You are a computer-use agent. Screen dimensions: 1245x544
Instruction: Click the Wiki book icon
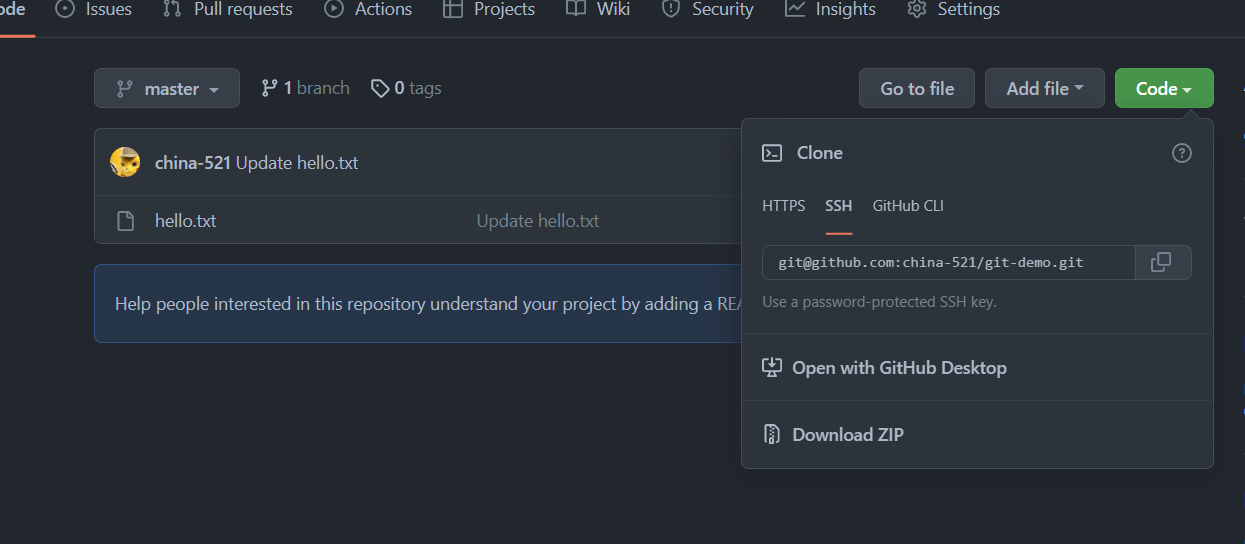click(575, 9)
